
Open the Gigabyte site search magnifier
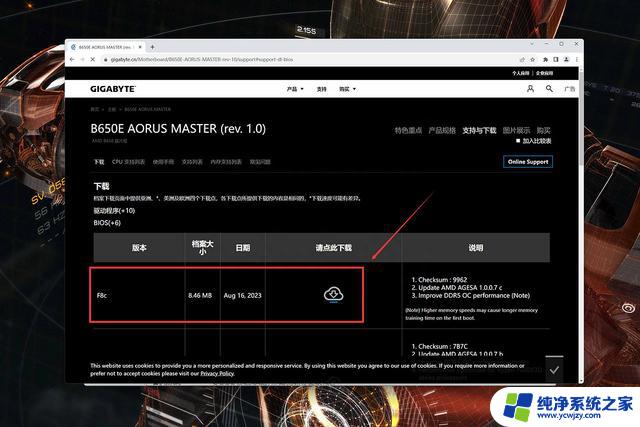549,89
